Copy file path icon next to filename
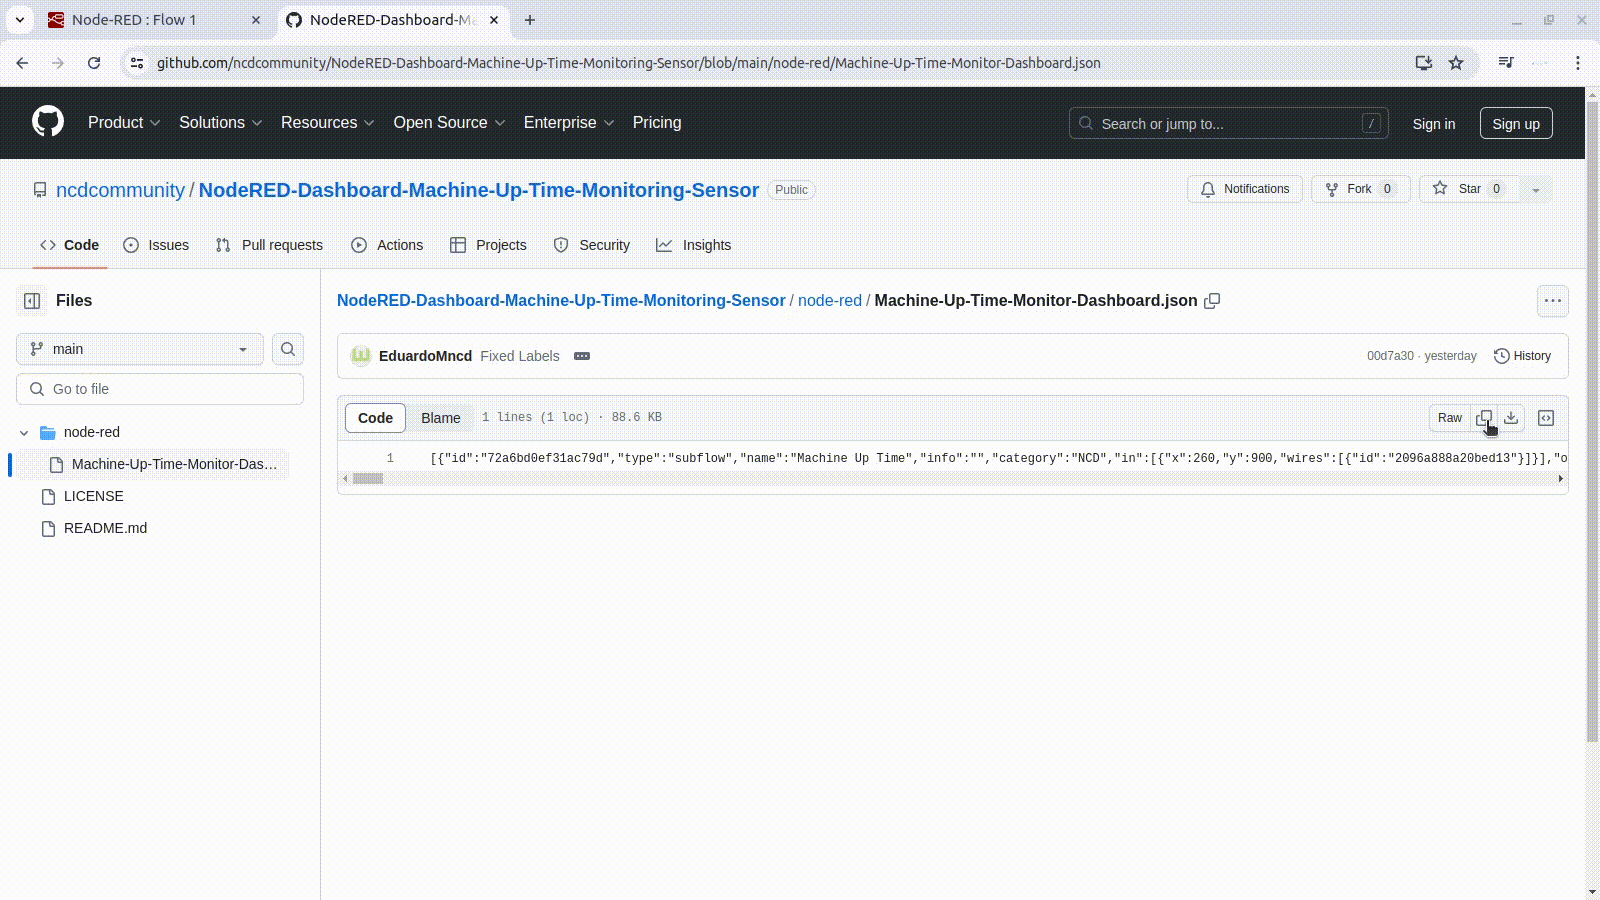The width and height of the screenshot is (1600, 900). 1212,301
